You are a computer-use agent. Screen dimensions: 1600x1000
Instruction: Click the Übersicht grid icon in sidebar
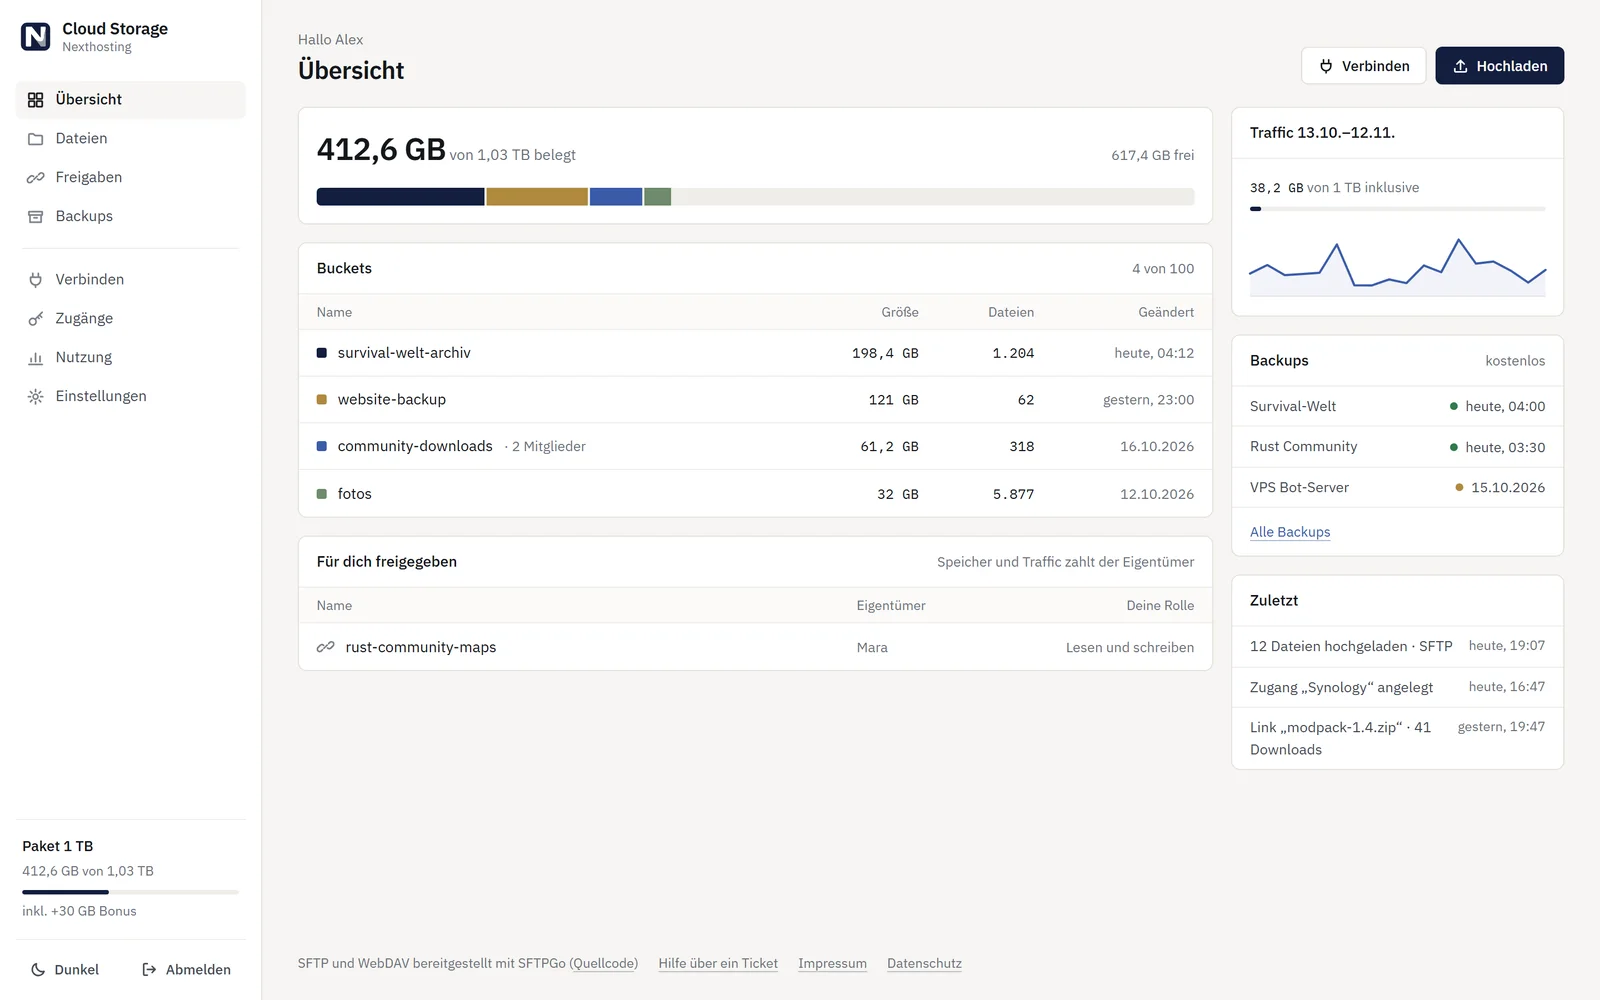pos(35,100)
